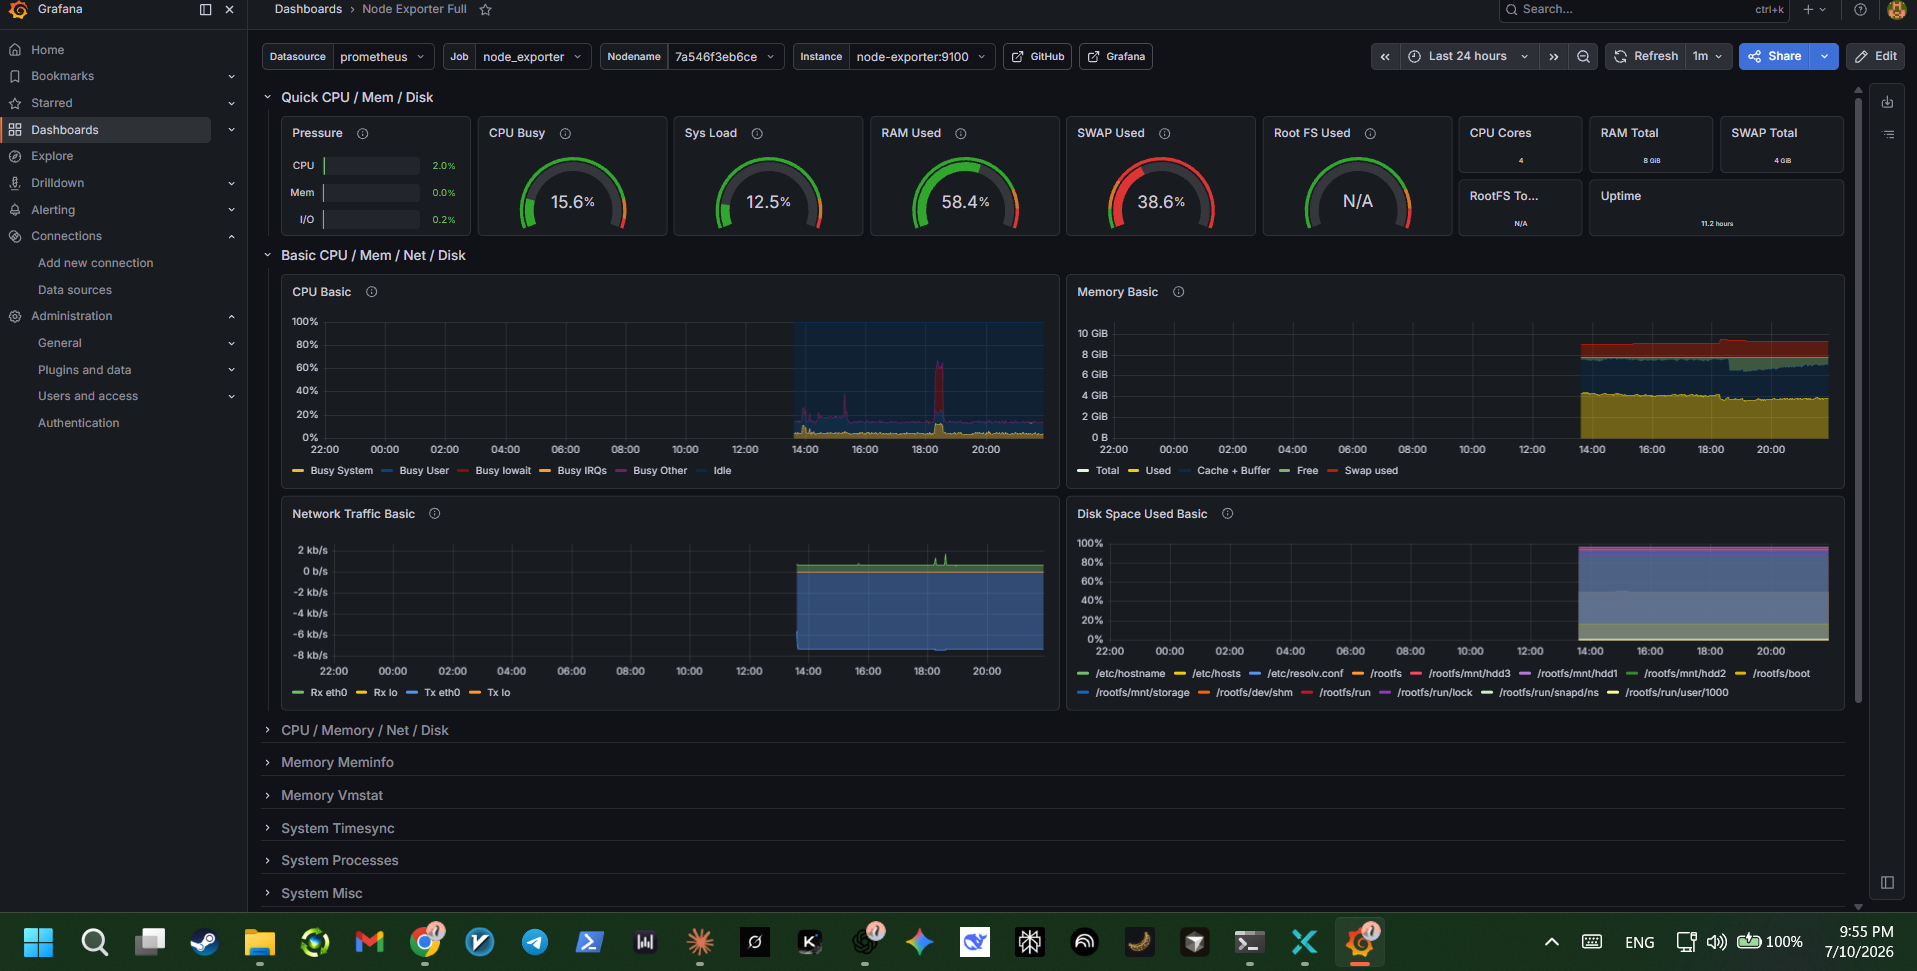This screenshot has width=1917, height=971.
Task: Open the GitHub dashboard link
Action: 1038,57
